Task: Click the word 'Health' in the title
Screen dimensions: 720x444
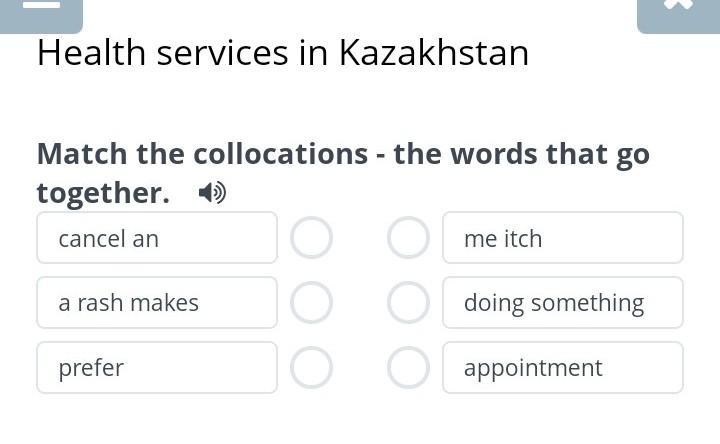Action: [91, 53]
